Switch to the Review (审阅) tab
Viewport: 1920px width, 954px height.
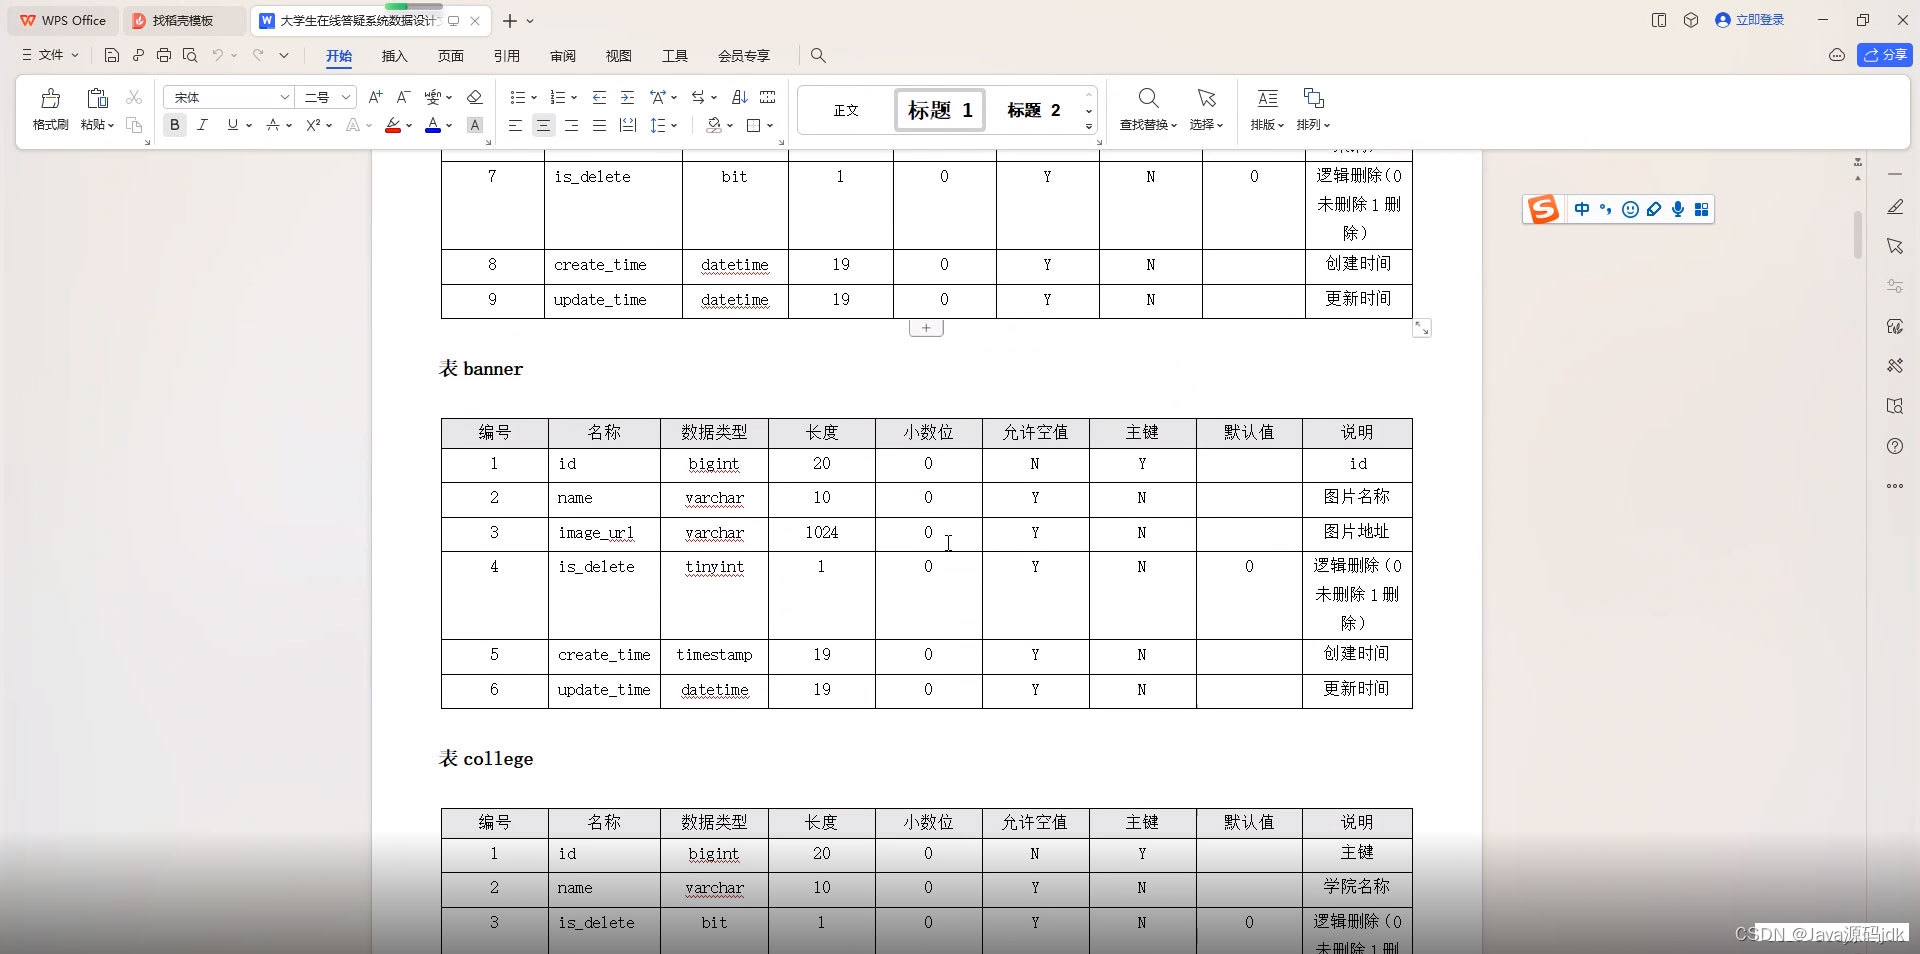562,56
